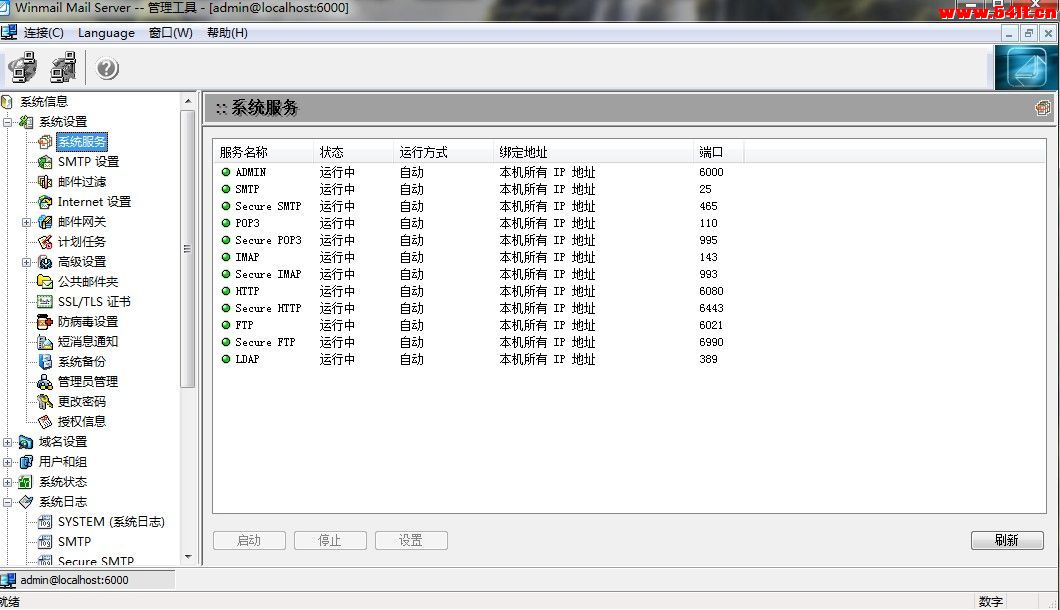Open the Language menu
Screen dimensions: 1060x610
(x=106, y=33)
